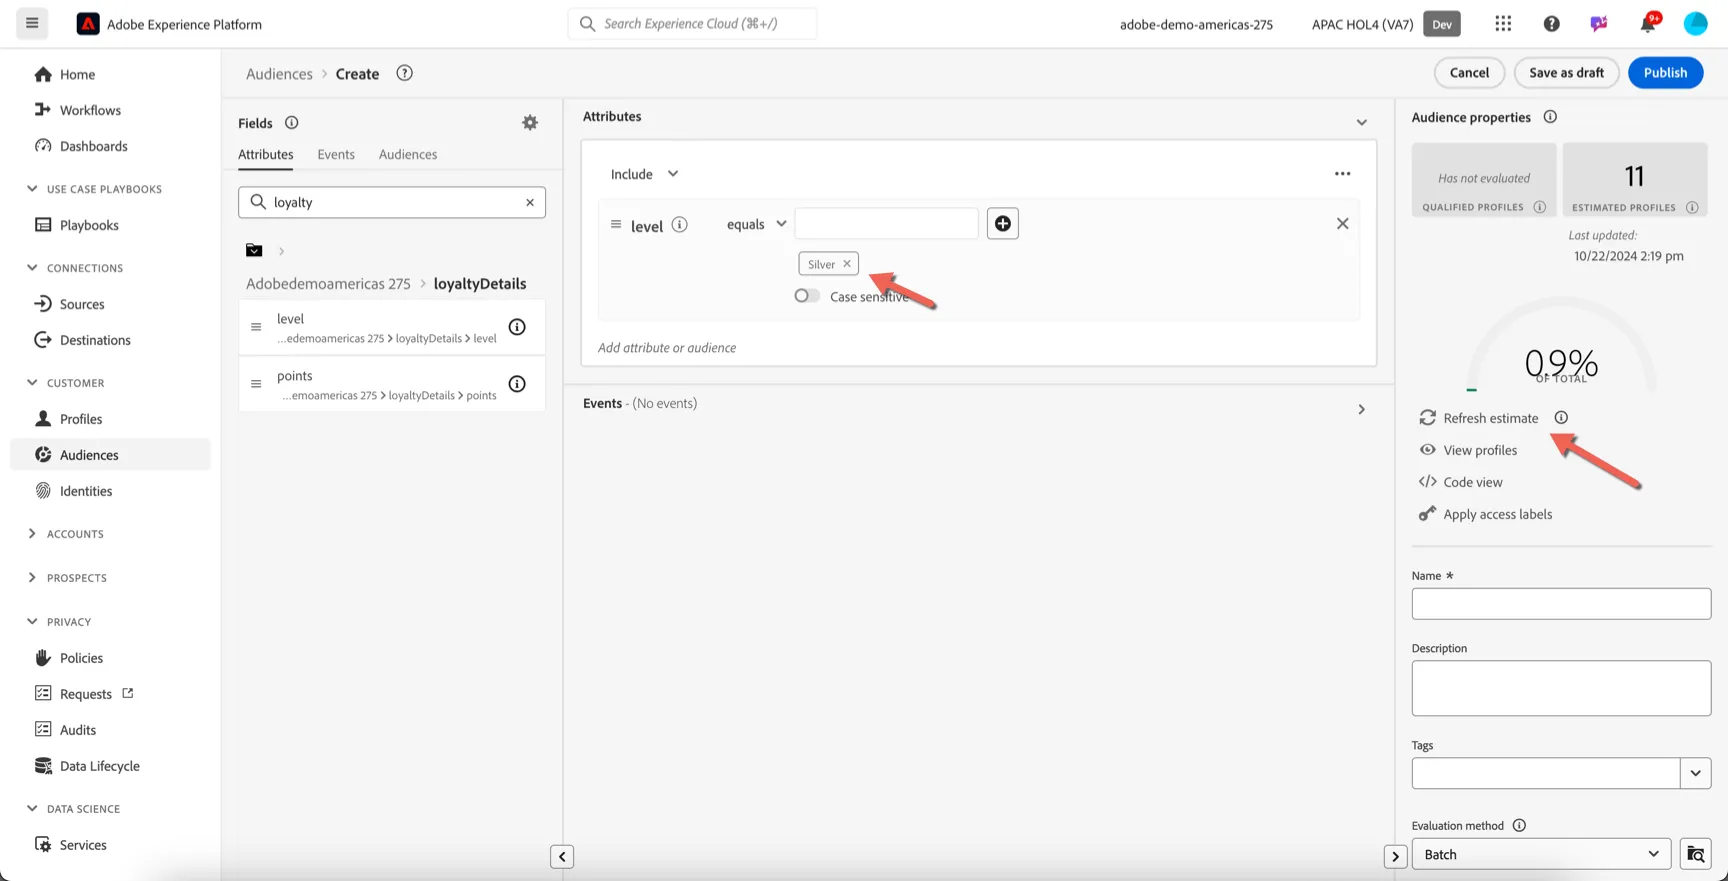Image resolution: width=1728 pixels, height=881 pixels.
Task: Click the Publish button
Action: tap(1665, 72)
